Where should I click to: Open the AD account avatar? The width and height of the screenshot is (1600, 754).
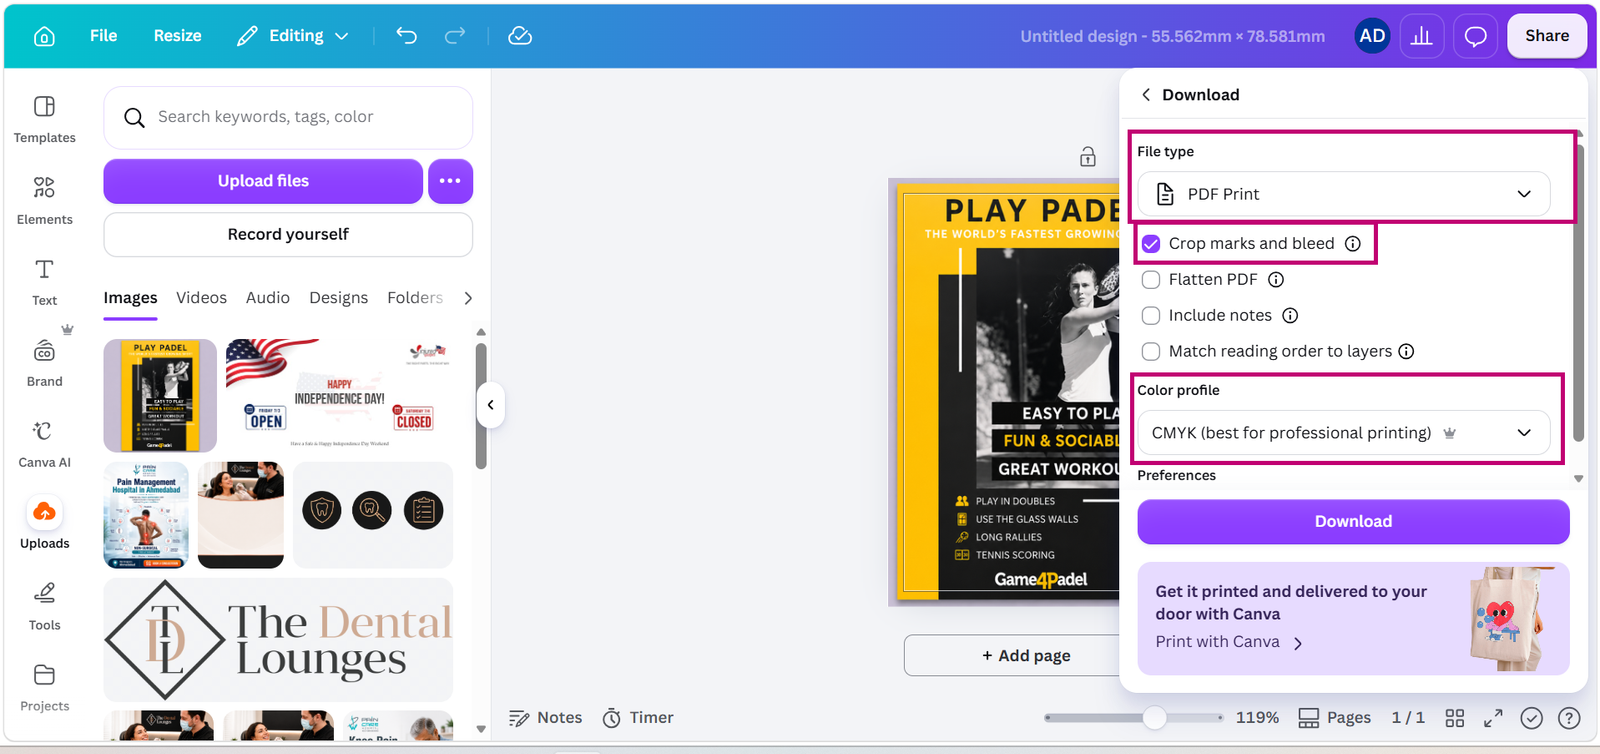[1372, 36]
